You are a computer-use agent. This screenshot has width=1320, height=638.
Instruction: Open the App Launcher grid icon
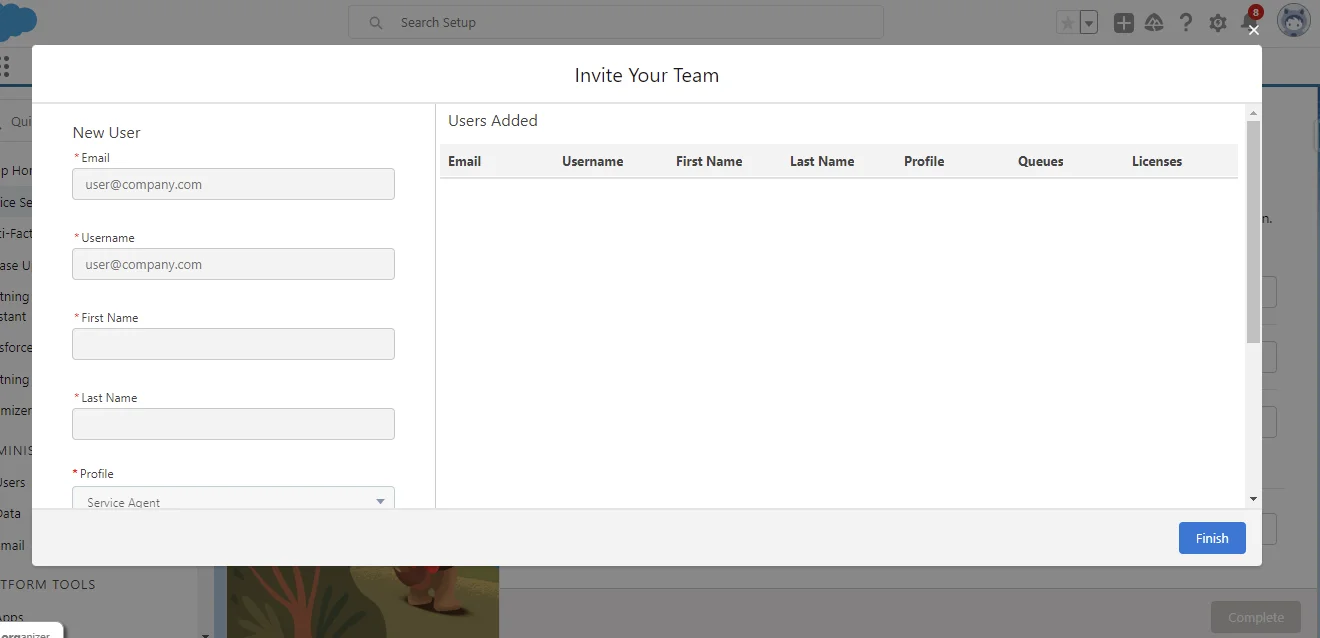click(x=4, y=65)
